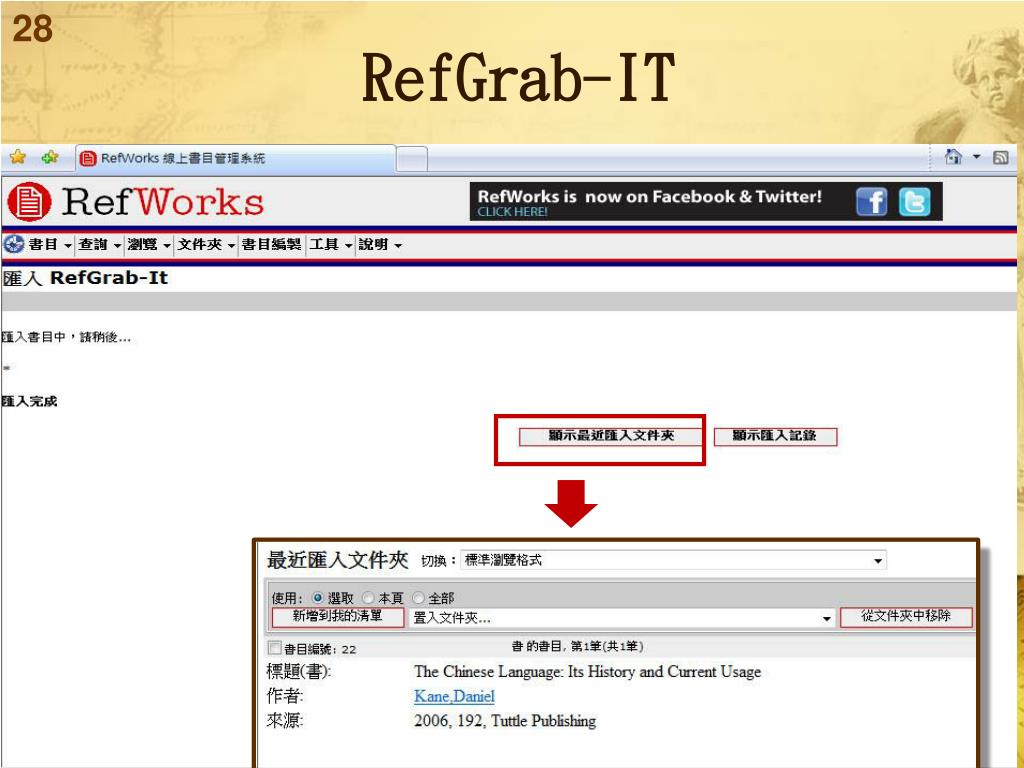1024x768 pixels.
Task: Click the Add to Favorites star icon
Action: tap(50, 157)
